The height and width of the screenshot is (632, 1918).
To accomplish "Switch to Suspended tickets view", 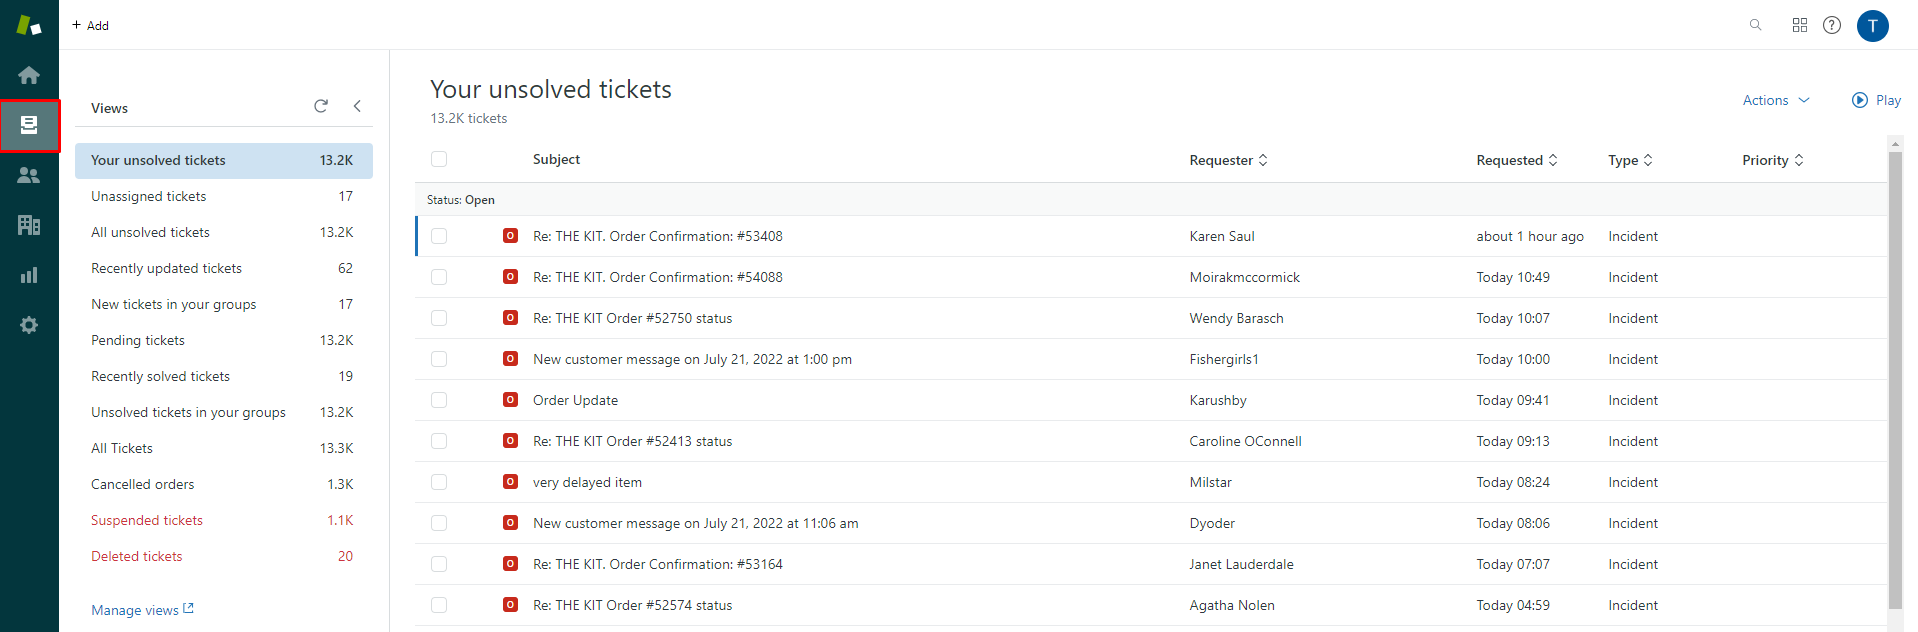I will click(x=147, y=520).
